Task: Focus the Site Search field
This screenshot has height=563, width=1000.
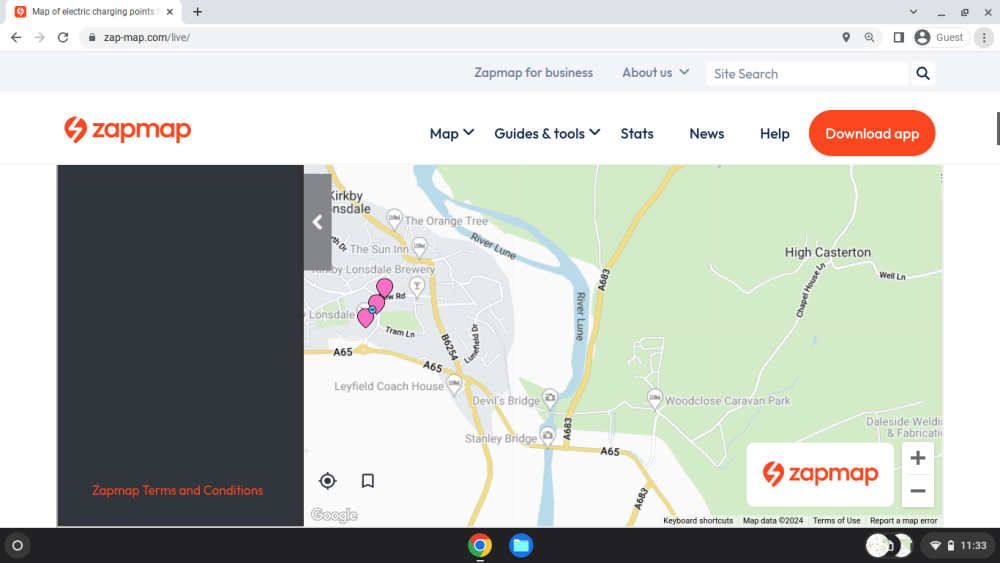Action: tap(807, 73)
